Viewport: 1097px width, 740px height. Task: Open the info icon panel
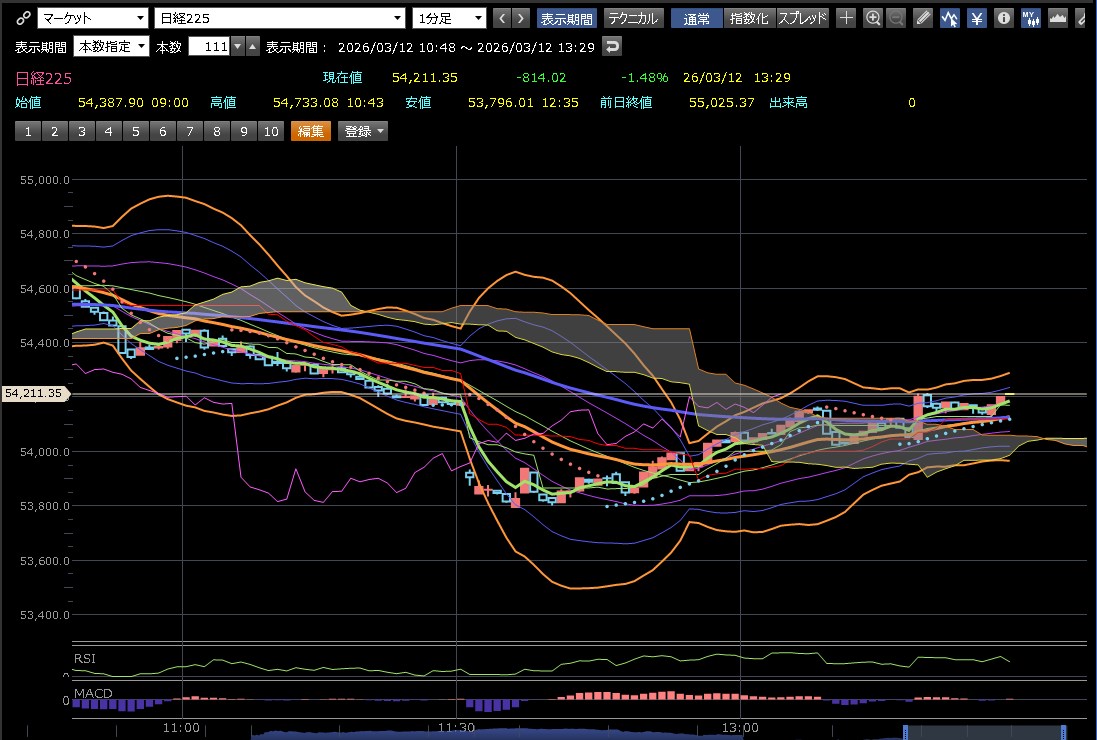click(x=1003, y=18)
